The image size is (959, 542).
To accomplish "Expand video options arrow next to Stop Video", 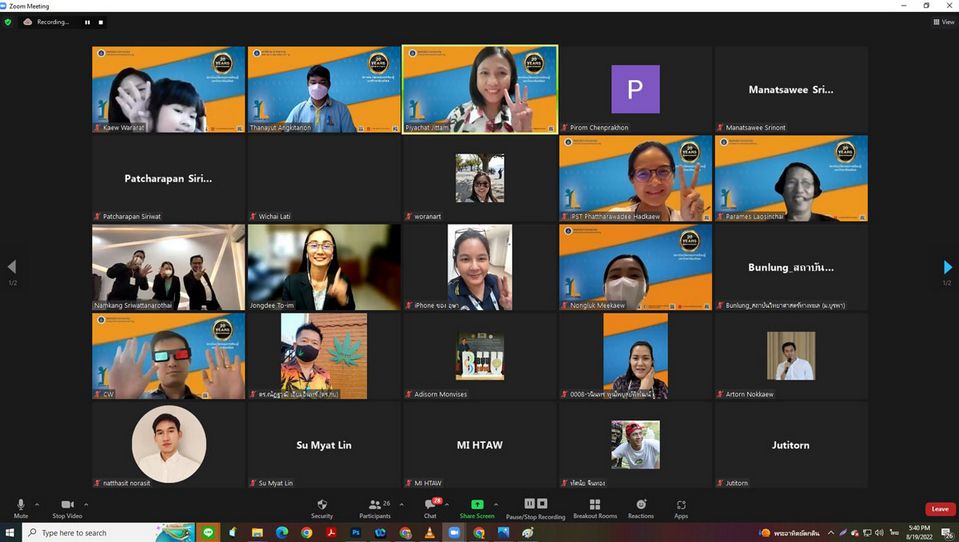I will pyautogui.click(x=86, y=504).
